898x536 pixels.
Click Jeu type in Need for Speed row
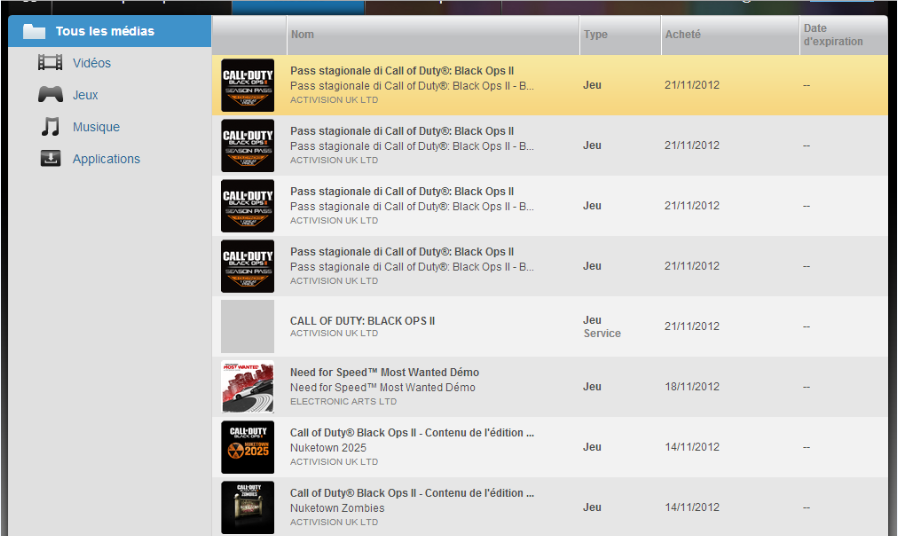[x=592, y=387]
